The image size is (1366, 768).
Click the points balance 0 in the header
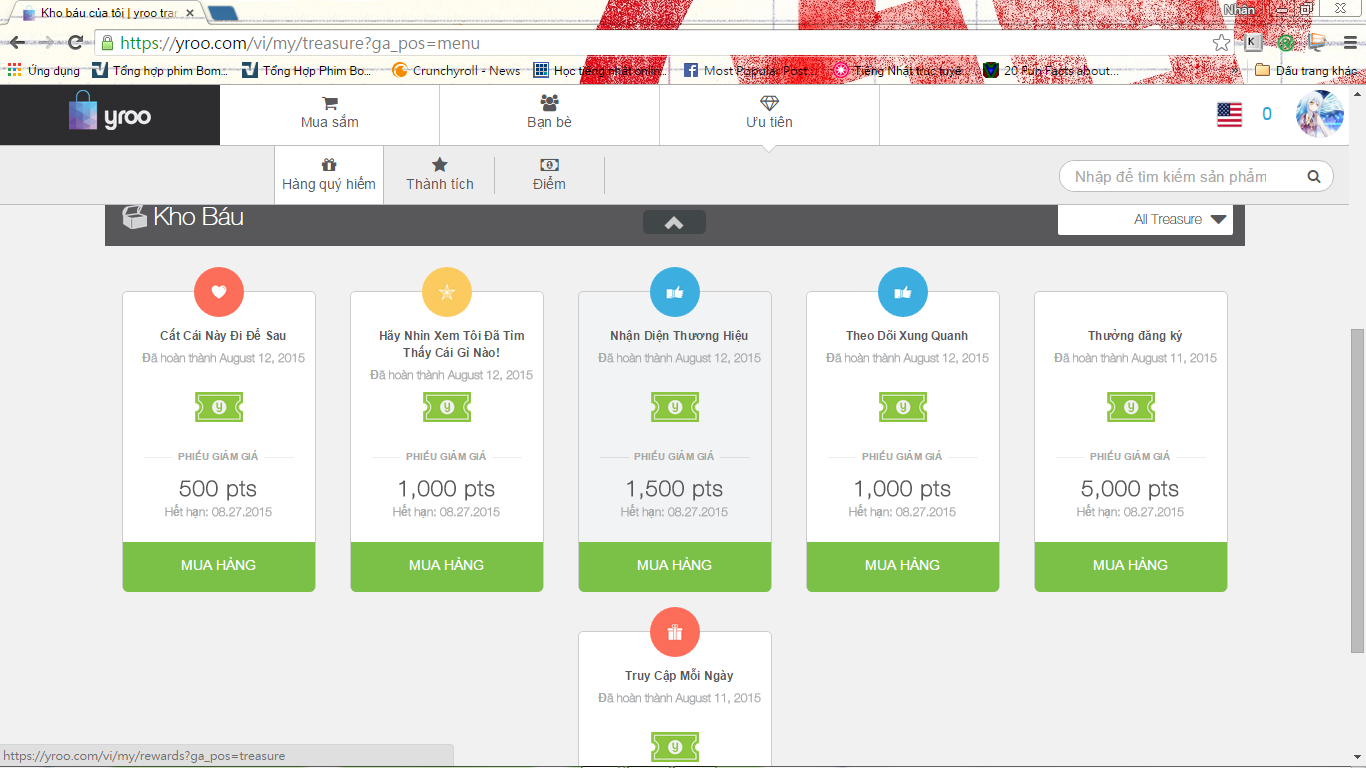point(1267,114)
